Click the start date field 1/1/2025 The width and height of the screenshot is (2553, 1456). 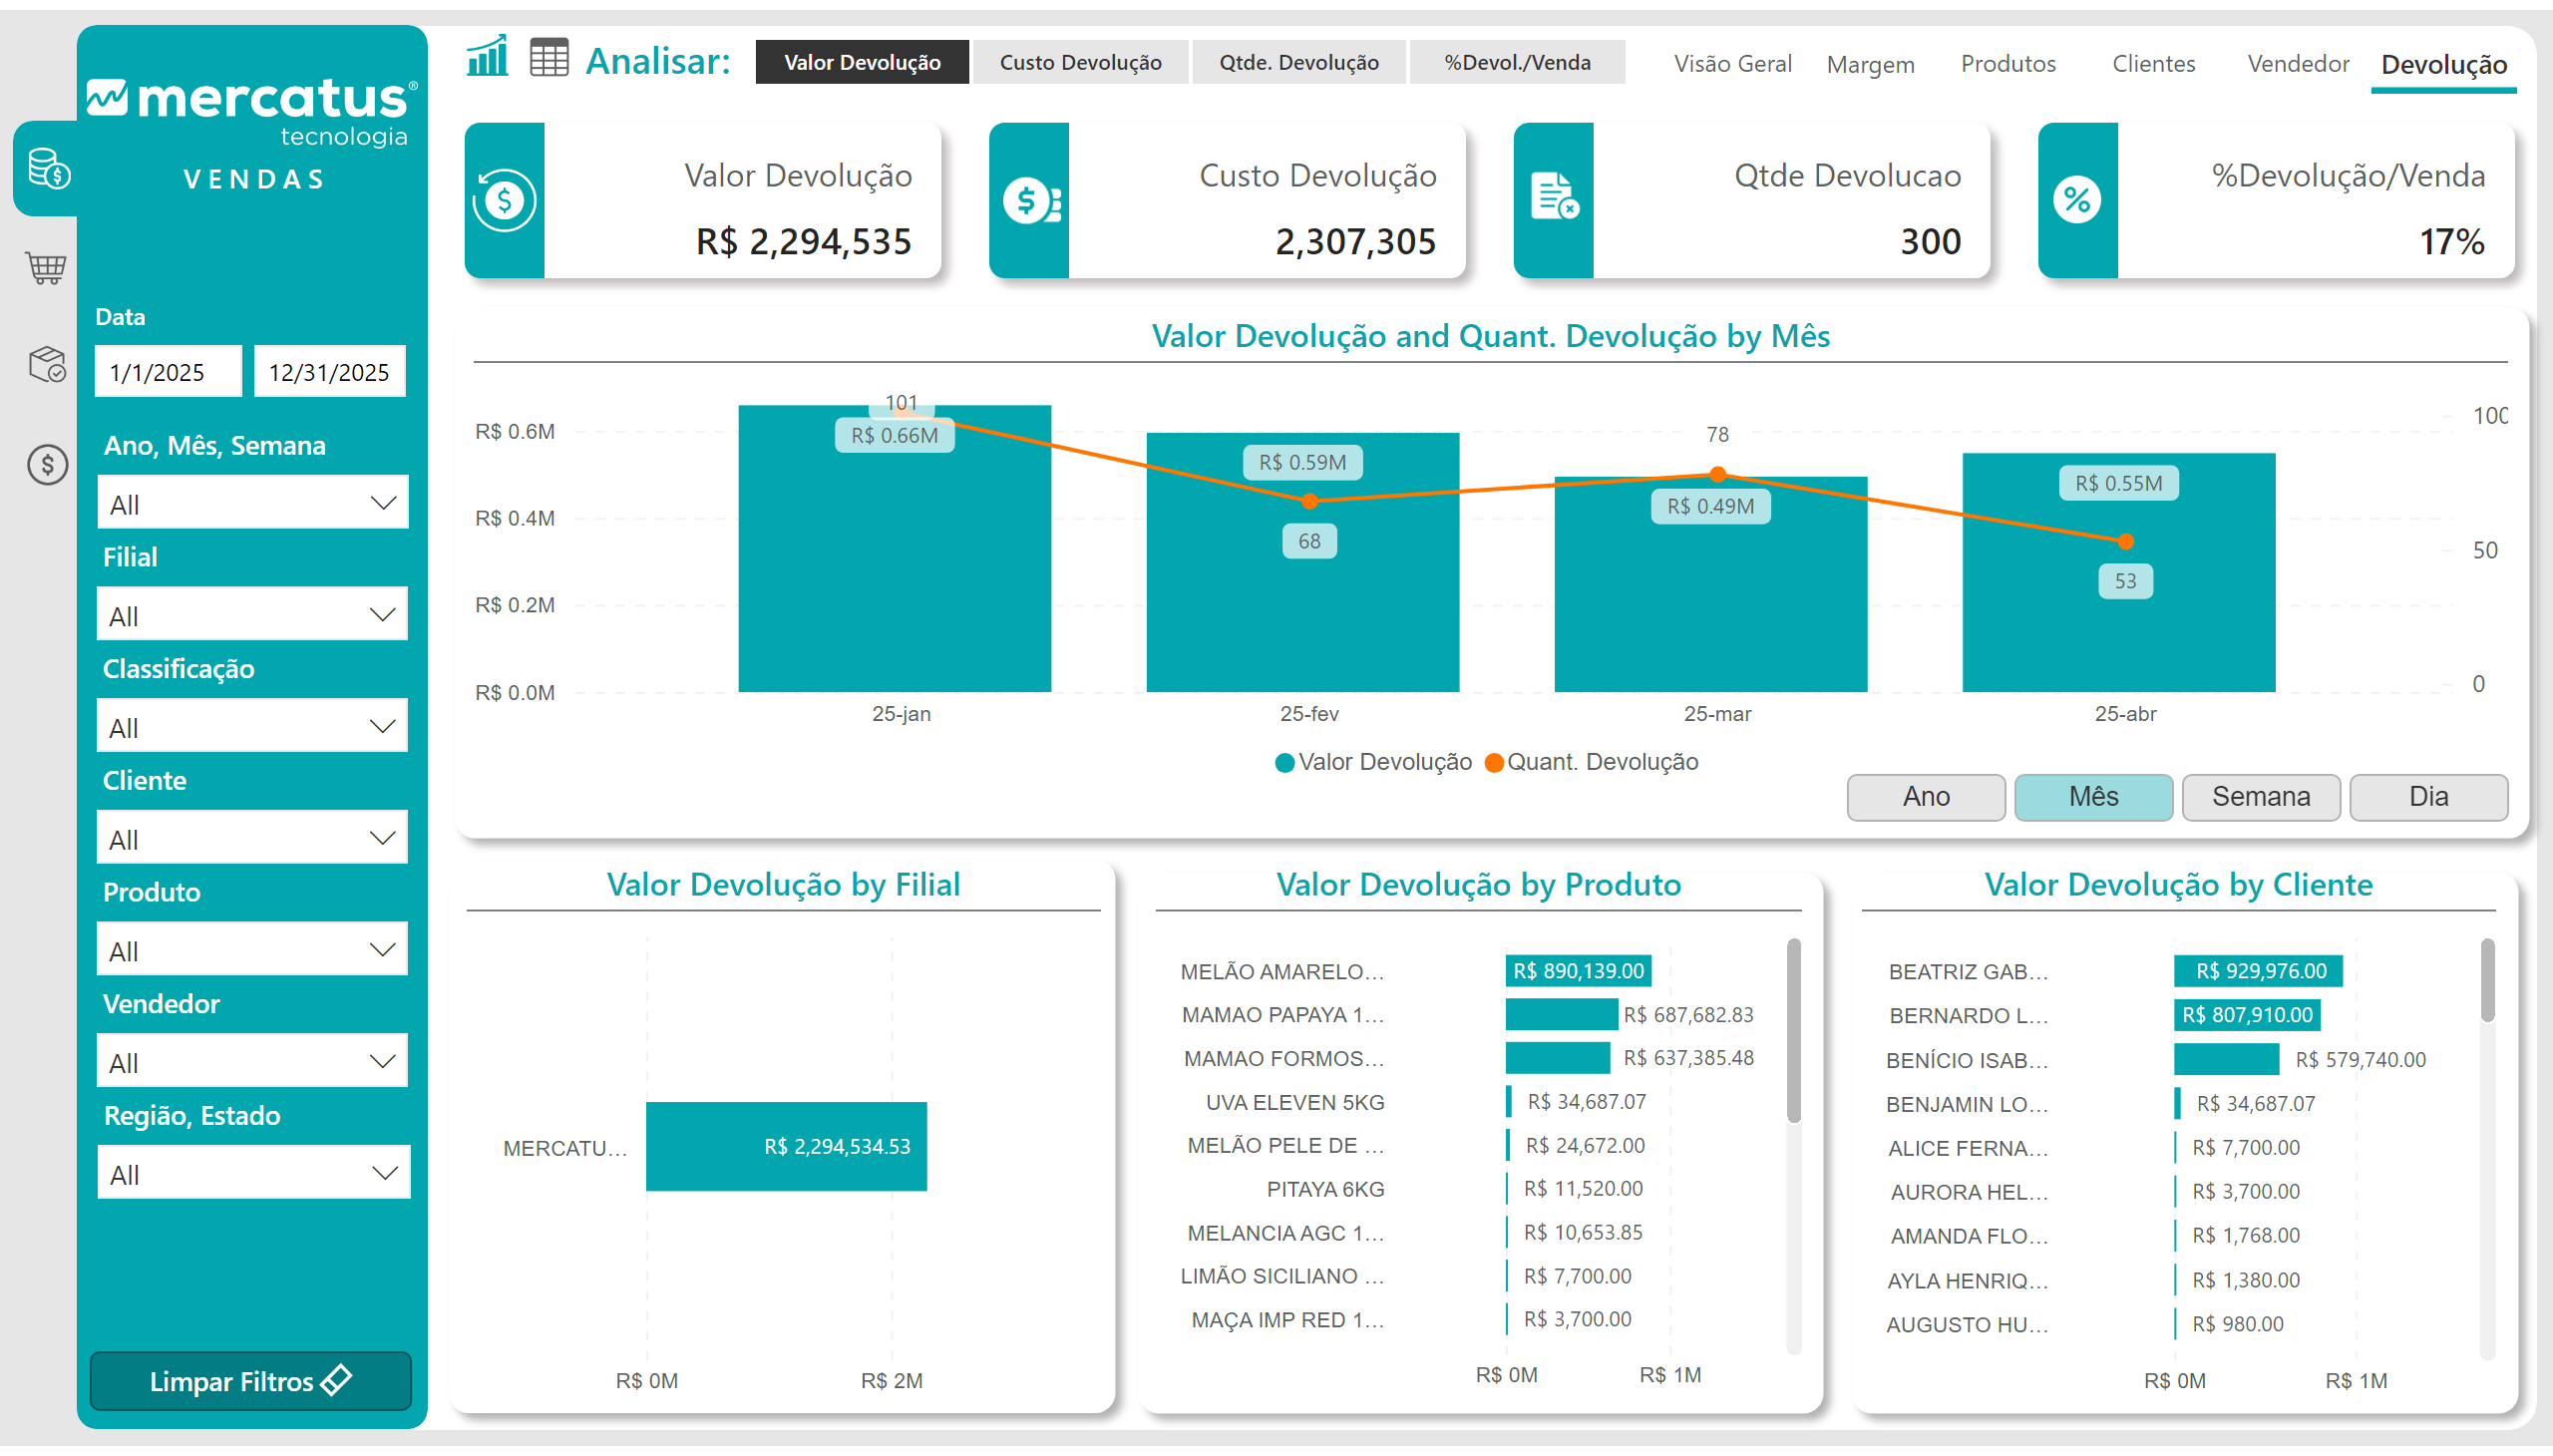pyautogui.click(x=167, y=372)
